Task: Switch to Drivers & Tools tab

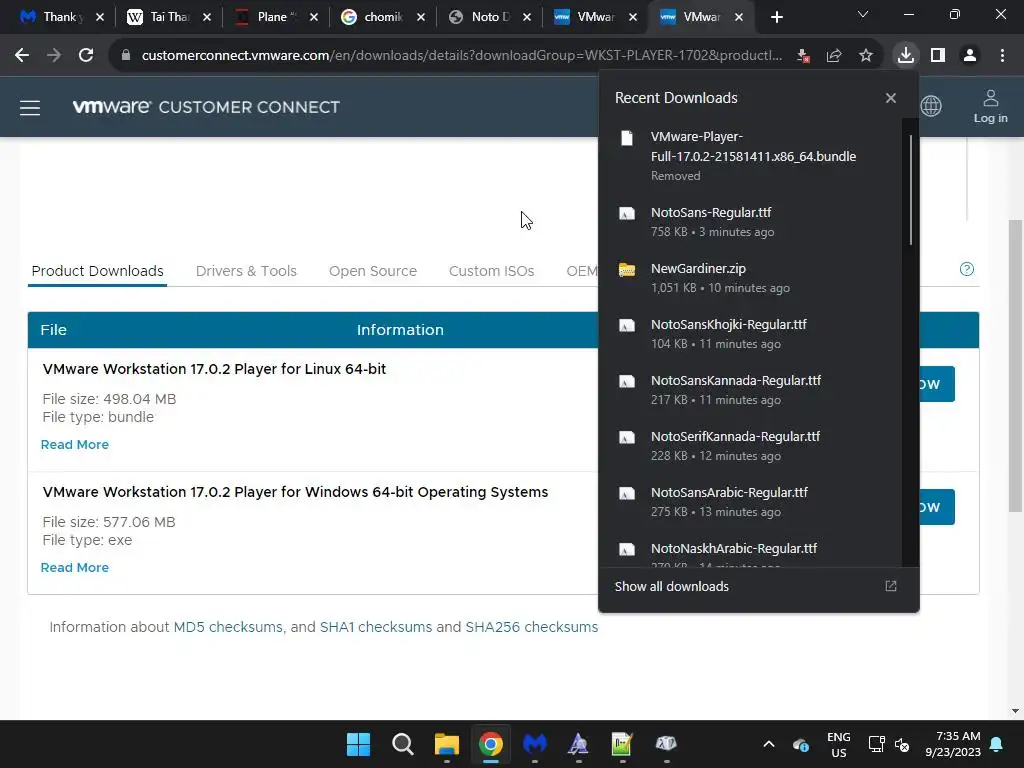Action: click(246, 271)
